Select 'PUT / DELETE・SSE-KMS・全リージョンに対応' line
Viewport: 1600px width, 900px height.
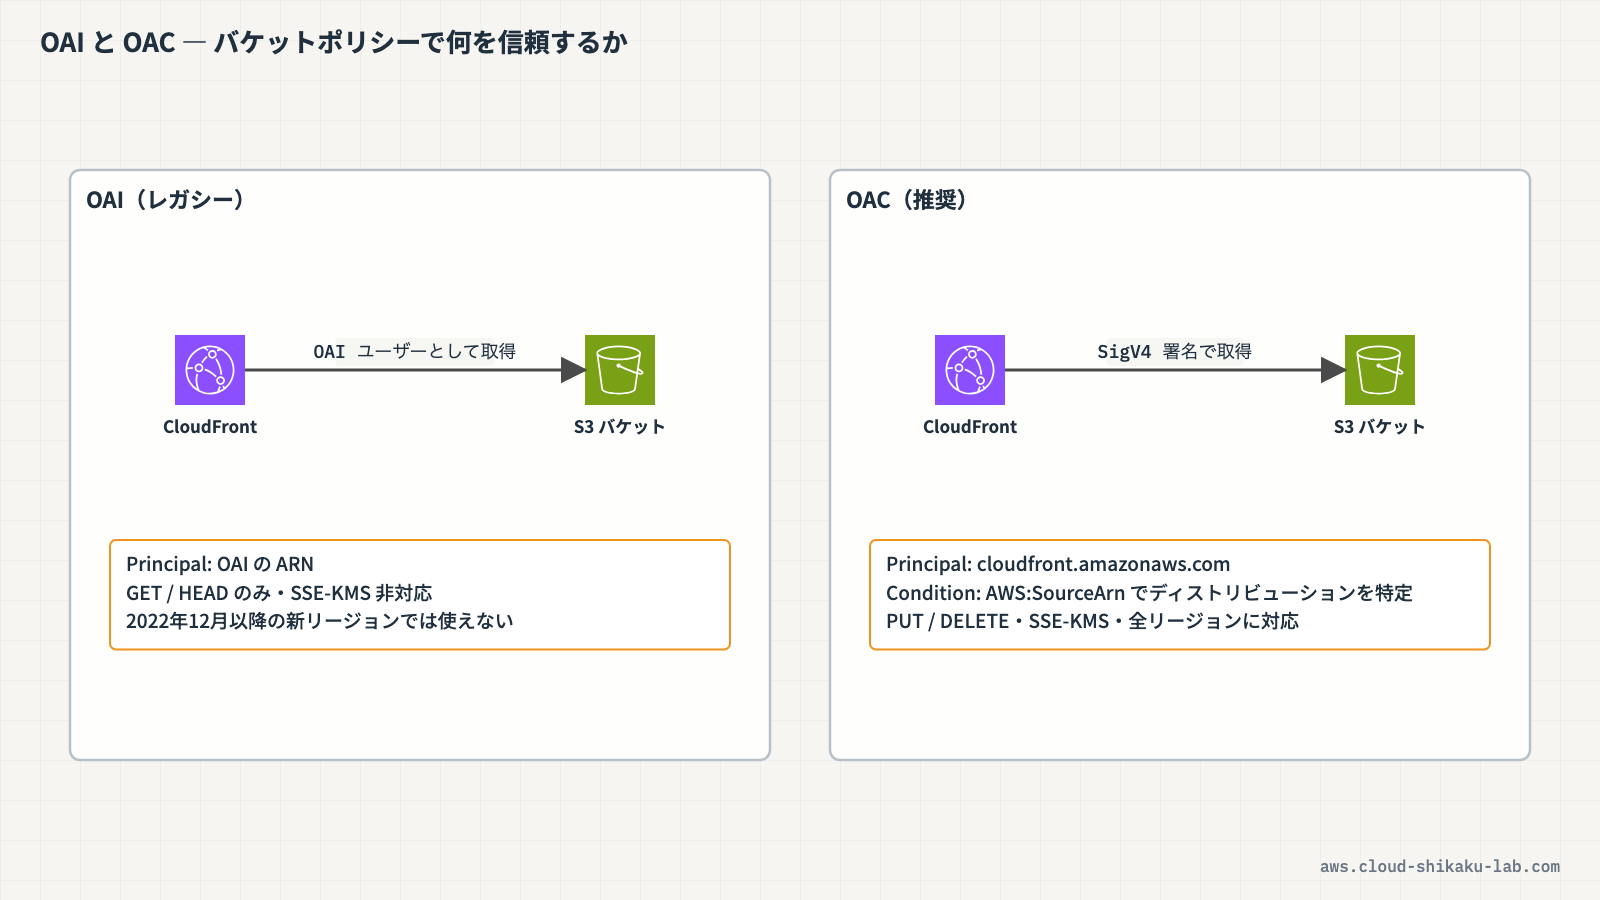click(x=1092, y=621)
